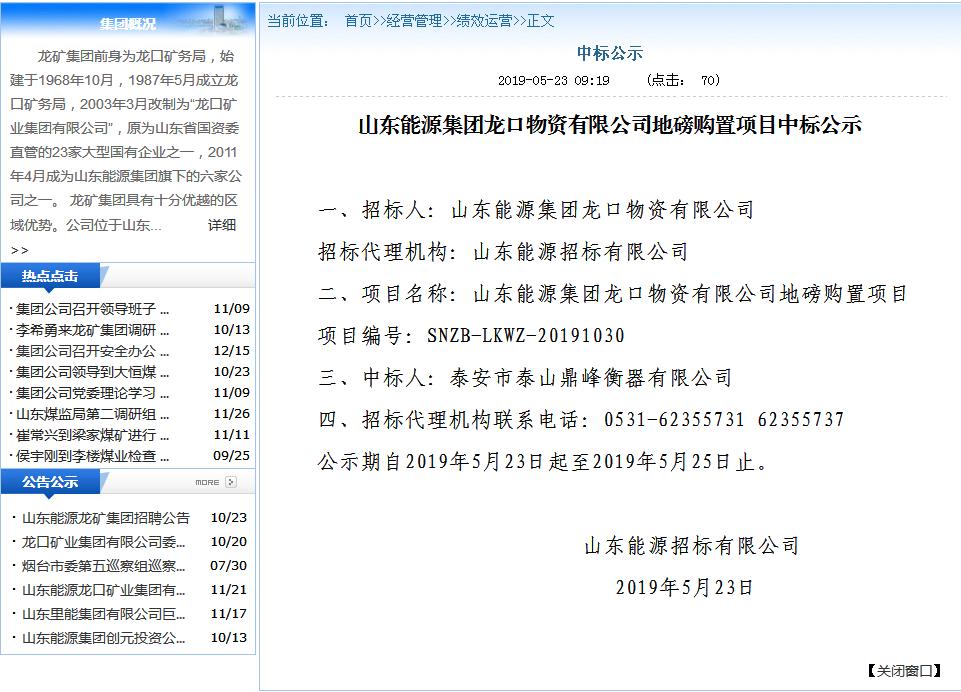961x692 pixels.
Task: Click the 中标公示 page heading
Action: click(610, 53)
